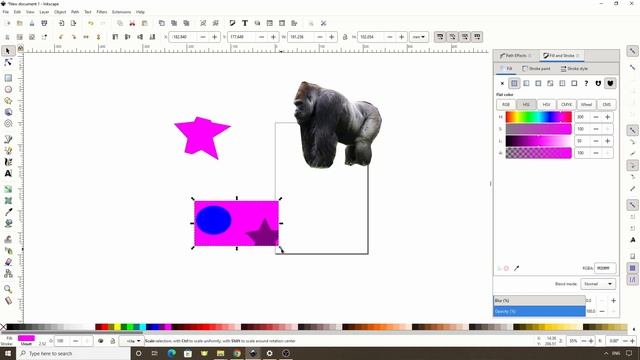Click the Export icon
The width and height of the screenshot is (640, 360).
tap(73, 23)
